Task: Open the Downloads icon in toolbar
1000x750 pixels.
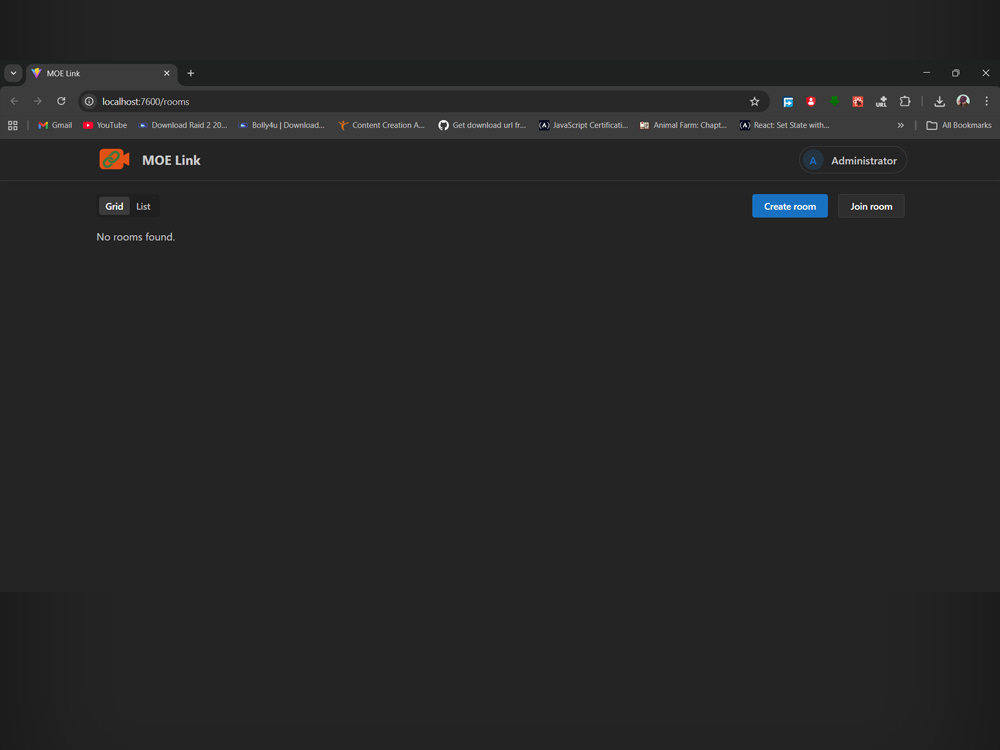Action: pyautogui.click(x=939, y=101)
